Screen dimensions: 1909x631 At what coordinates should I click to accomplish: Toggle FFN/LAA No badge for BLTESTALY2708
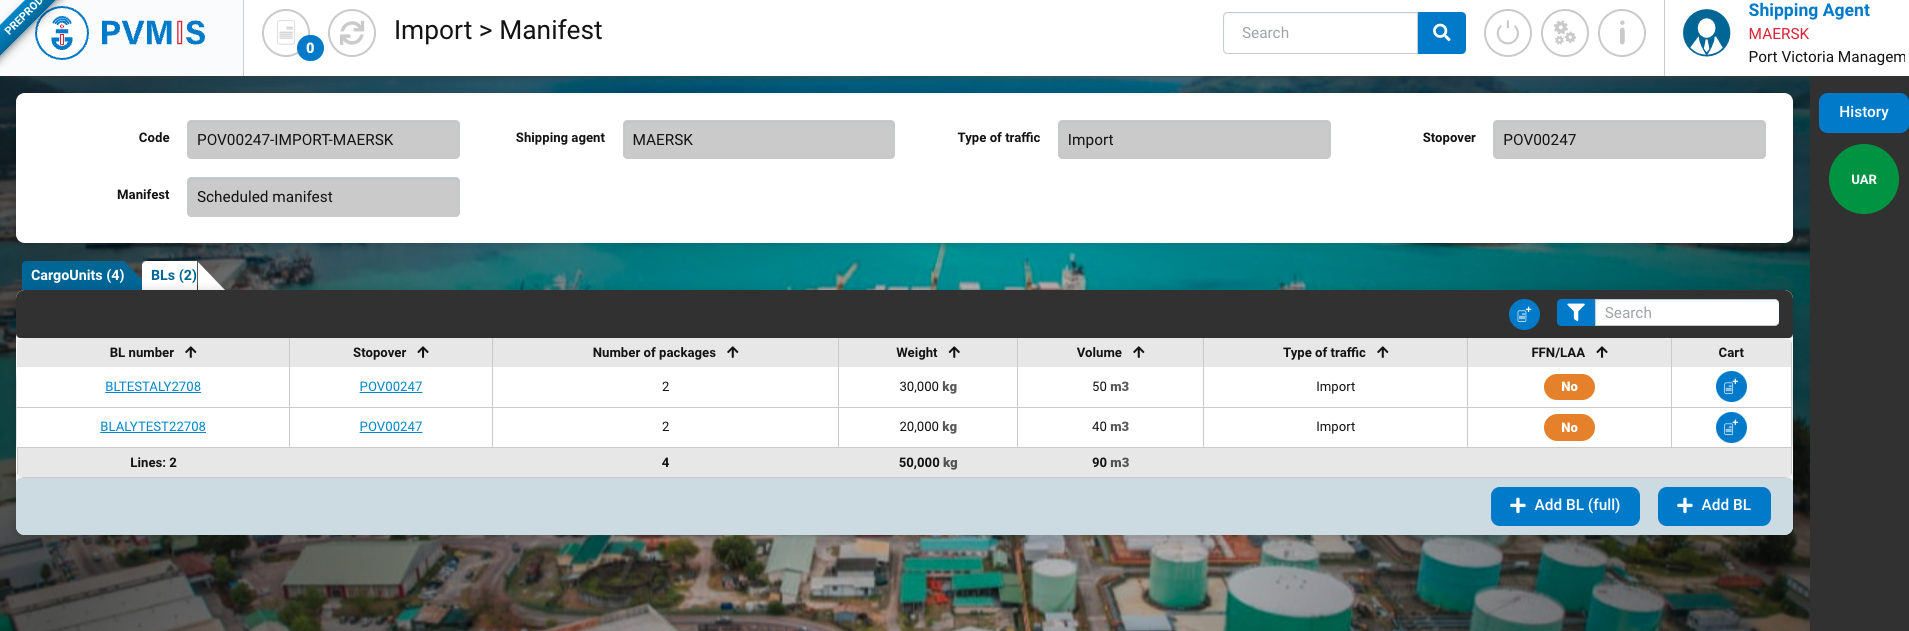point(1568,387)
